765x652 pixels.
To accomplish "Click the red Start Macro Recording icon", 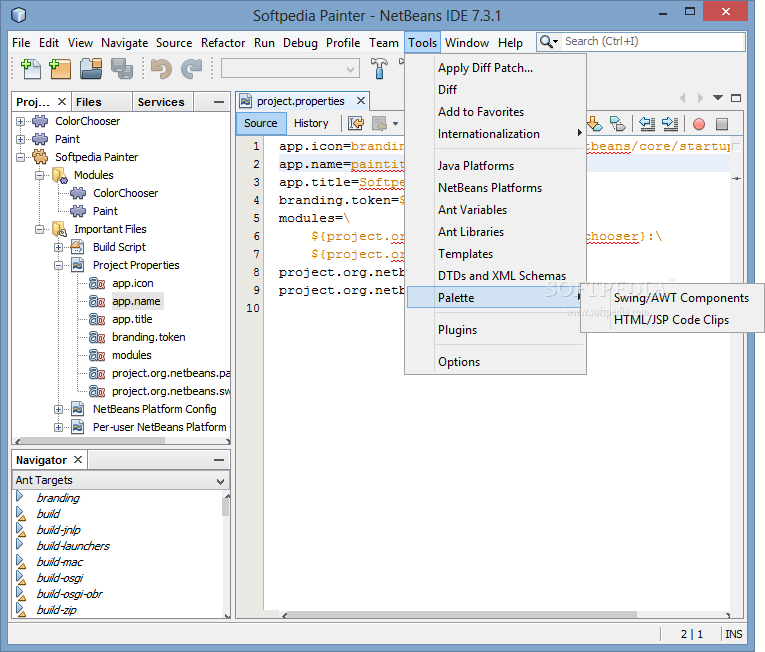I will [699, 124].
